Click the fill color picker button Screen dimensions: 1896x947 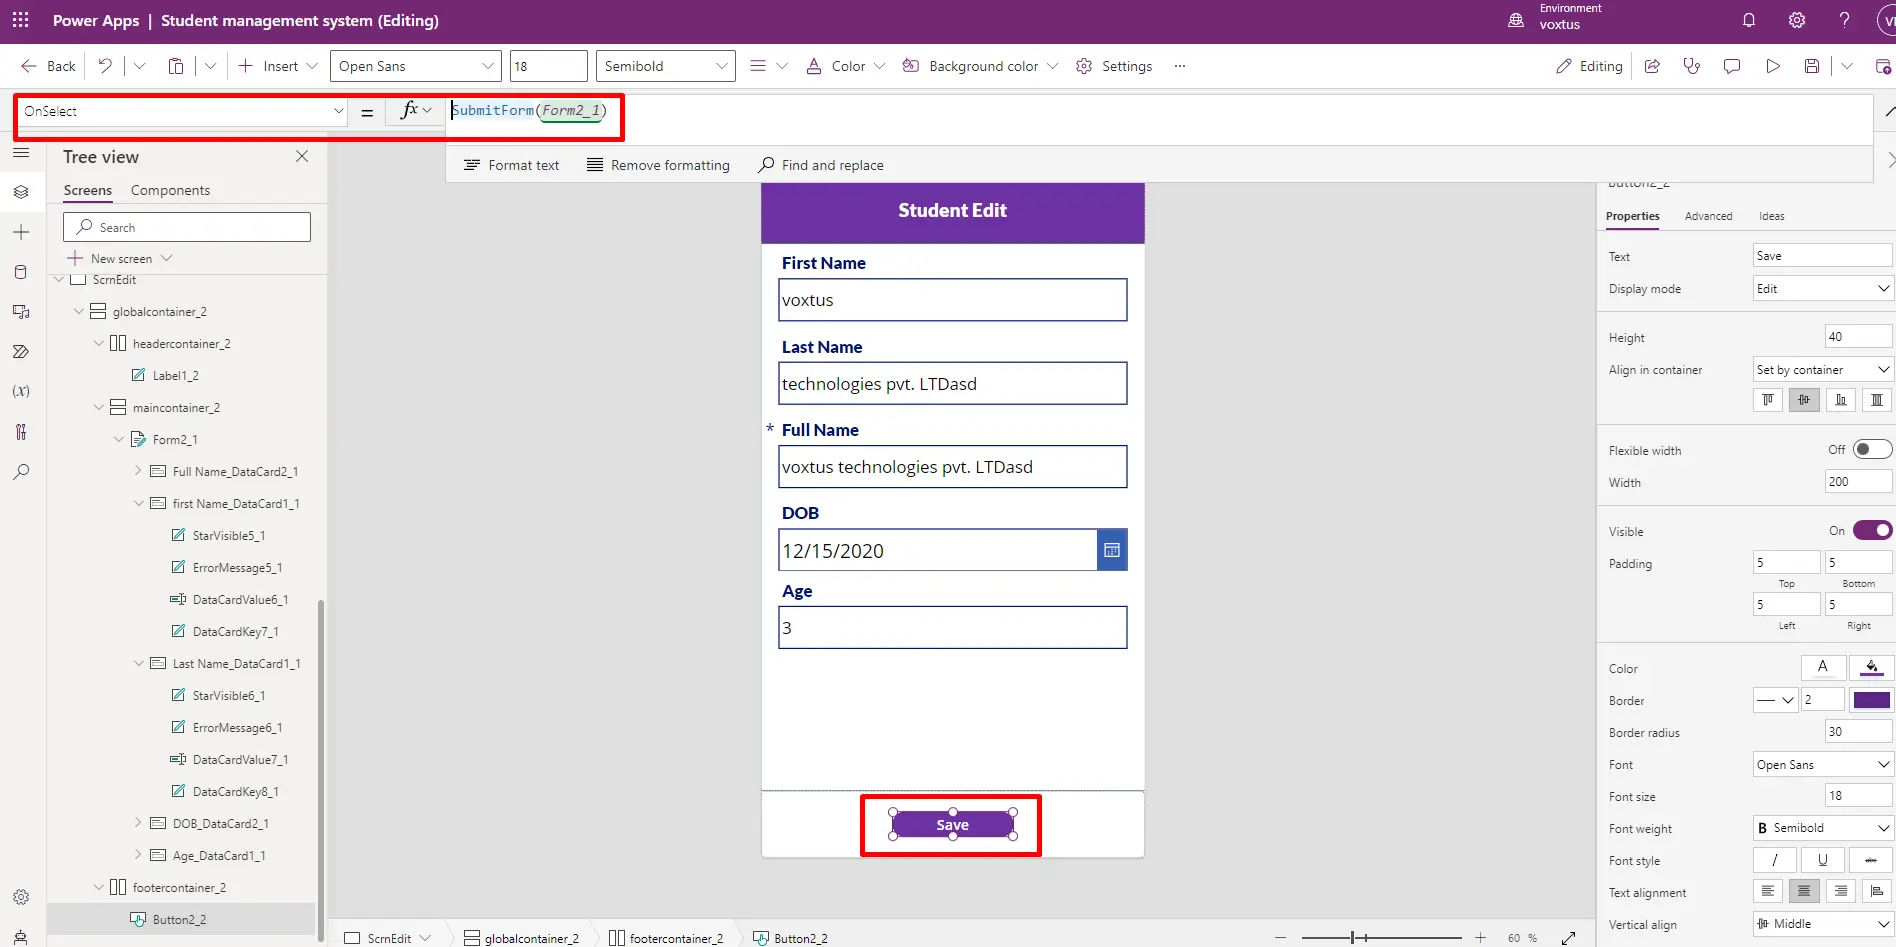click(1871, 667)
